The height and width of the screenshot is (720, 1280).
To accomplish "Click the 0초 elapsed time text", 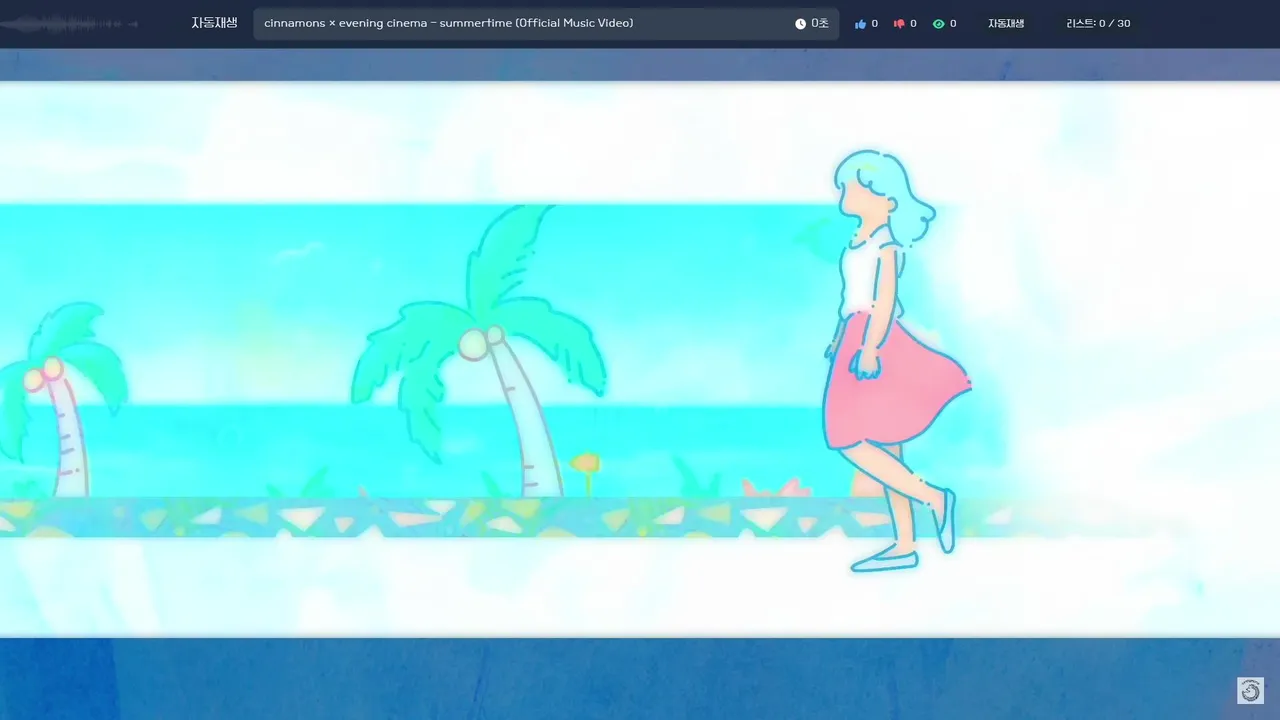I will pos(819,24).
